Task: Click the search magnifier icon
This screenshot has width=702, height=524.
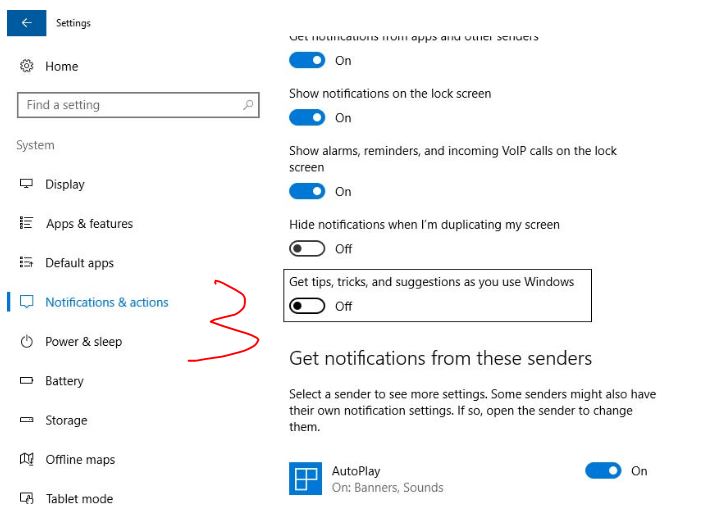Action: coord(248,105)
